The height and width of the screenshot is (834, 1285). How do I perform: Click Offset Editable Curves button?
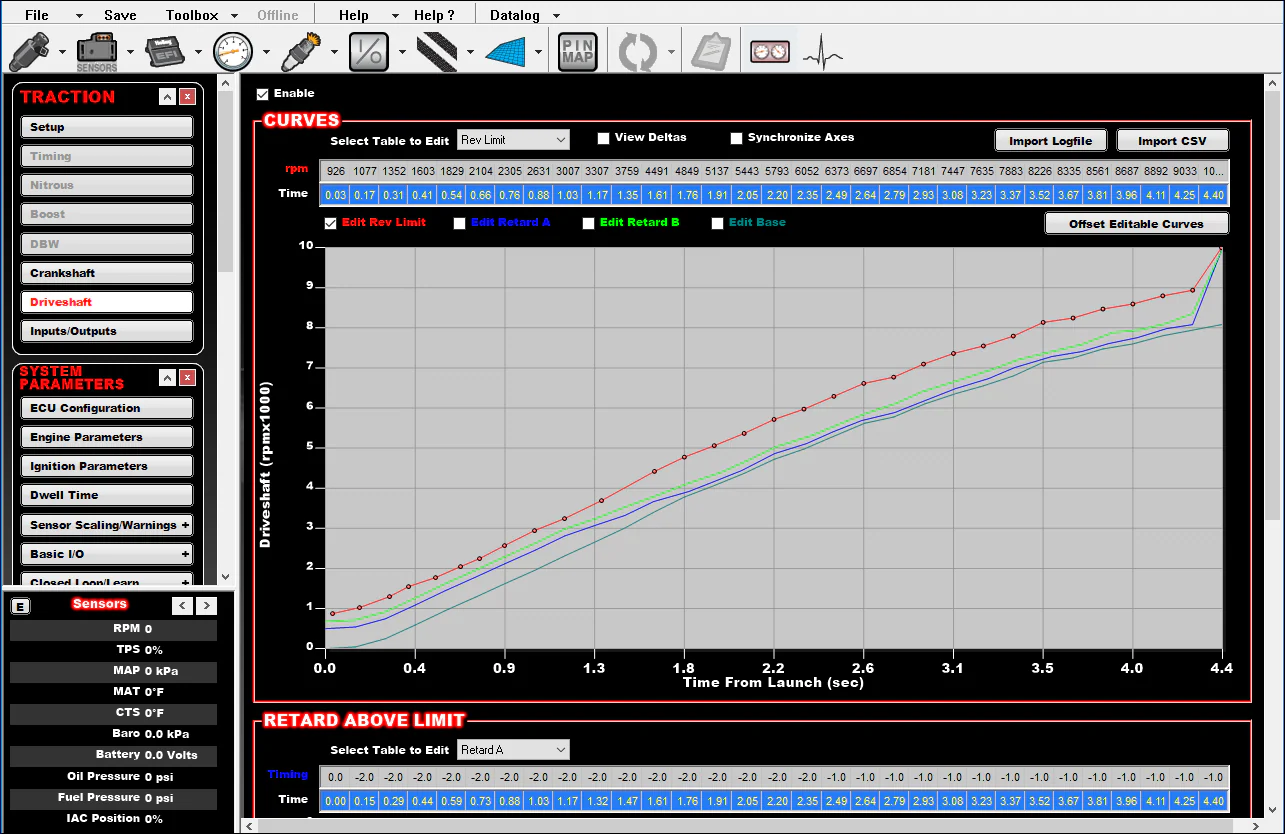click(1136, 222)
